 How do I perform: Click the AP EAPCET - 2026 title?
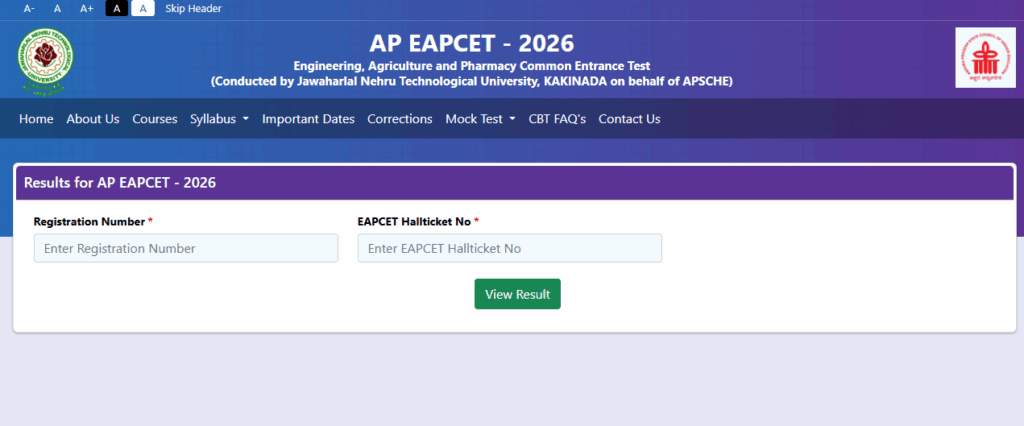[472, 43]
